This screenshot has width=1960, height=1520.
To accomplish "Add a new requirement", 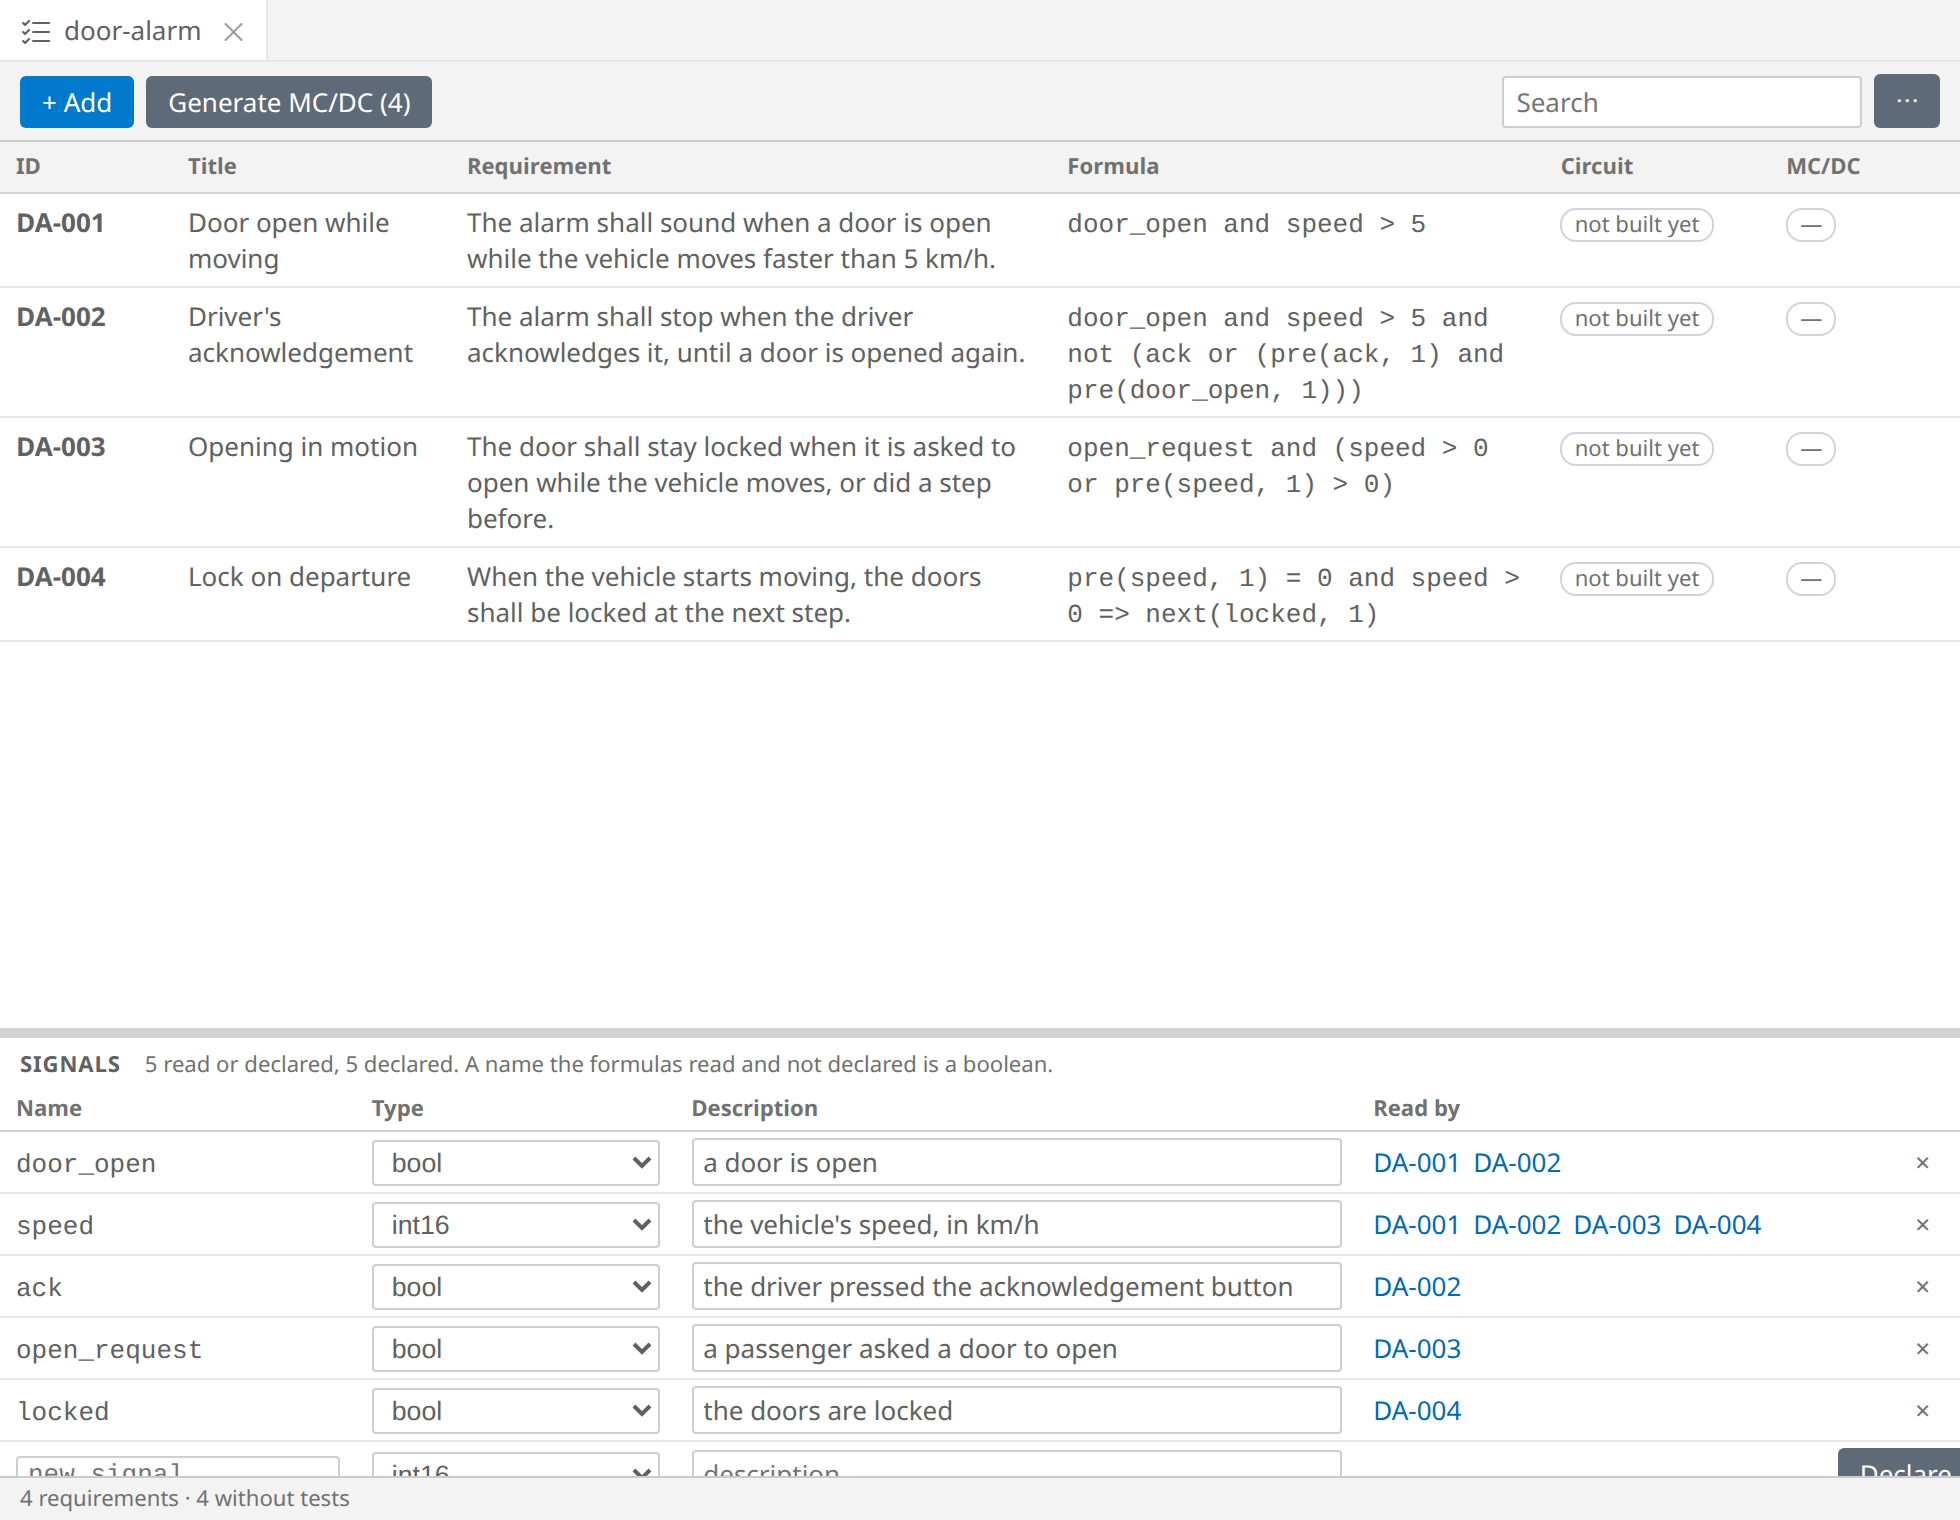I will click(77, 102).
